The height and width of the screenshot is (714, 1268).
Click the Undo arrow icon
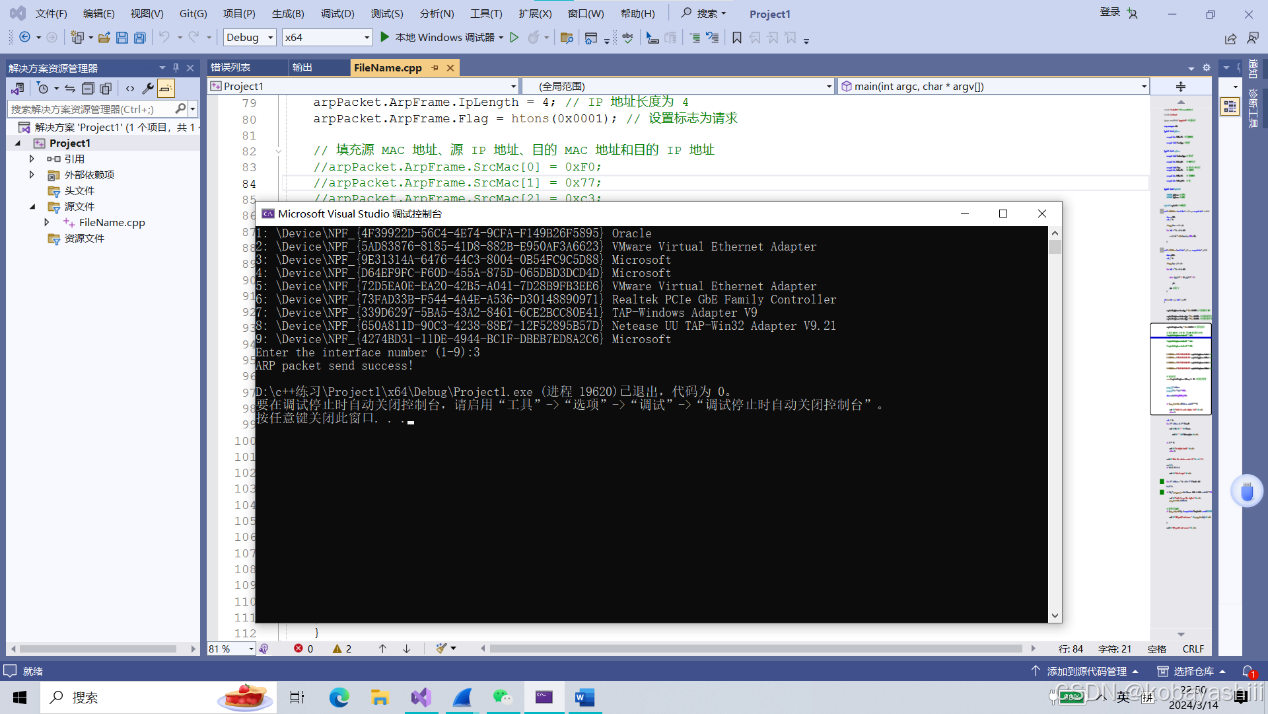click(164, 37)
